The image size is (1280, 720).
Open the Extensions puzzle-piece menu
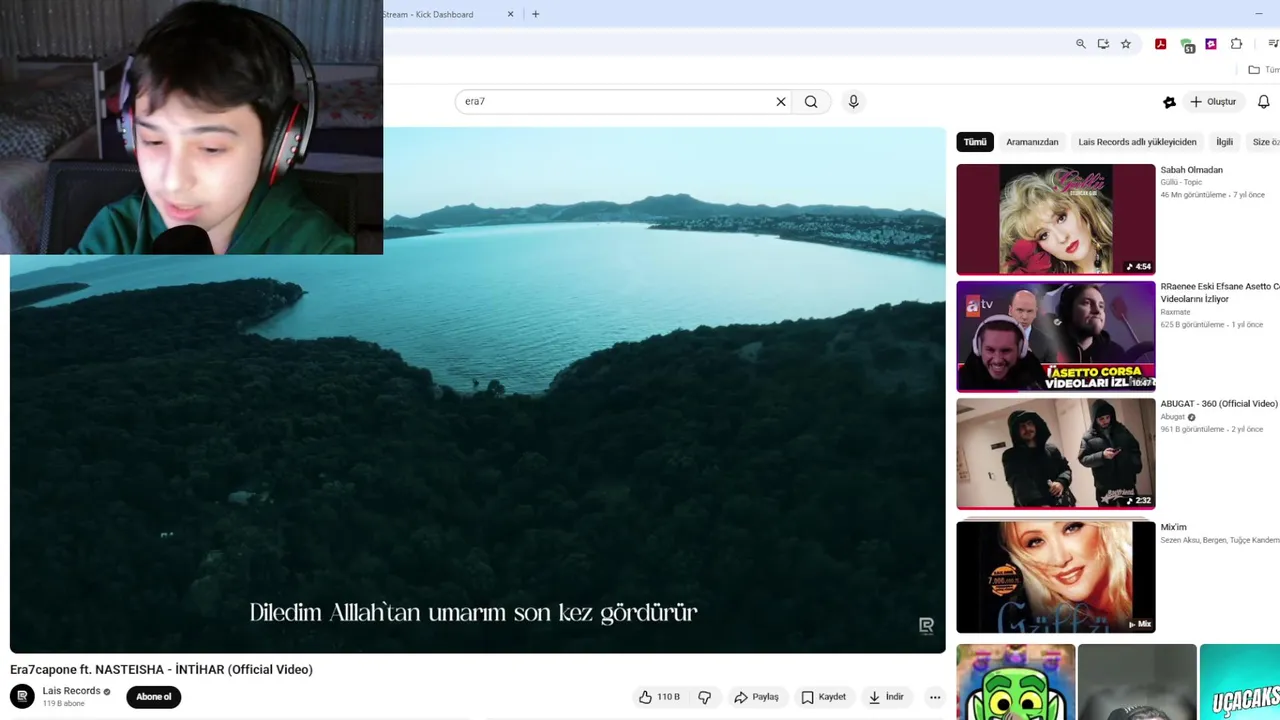pyautogui.click(x=1236, y=44)
